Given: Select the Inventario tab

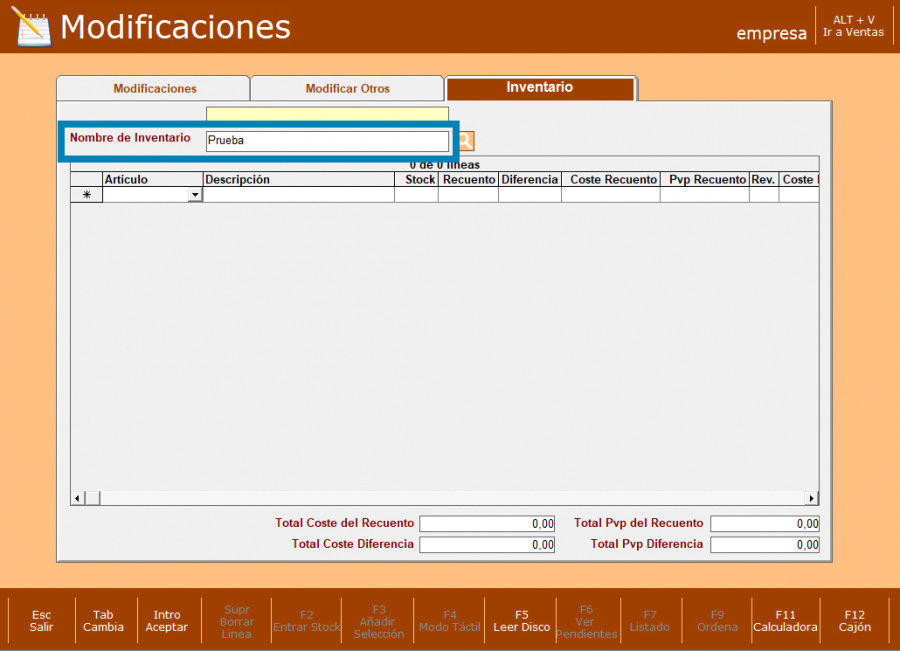Looking at the screenshot, I should point(540,88).
